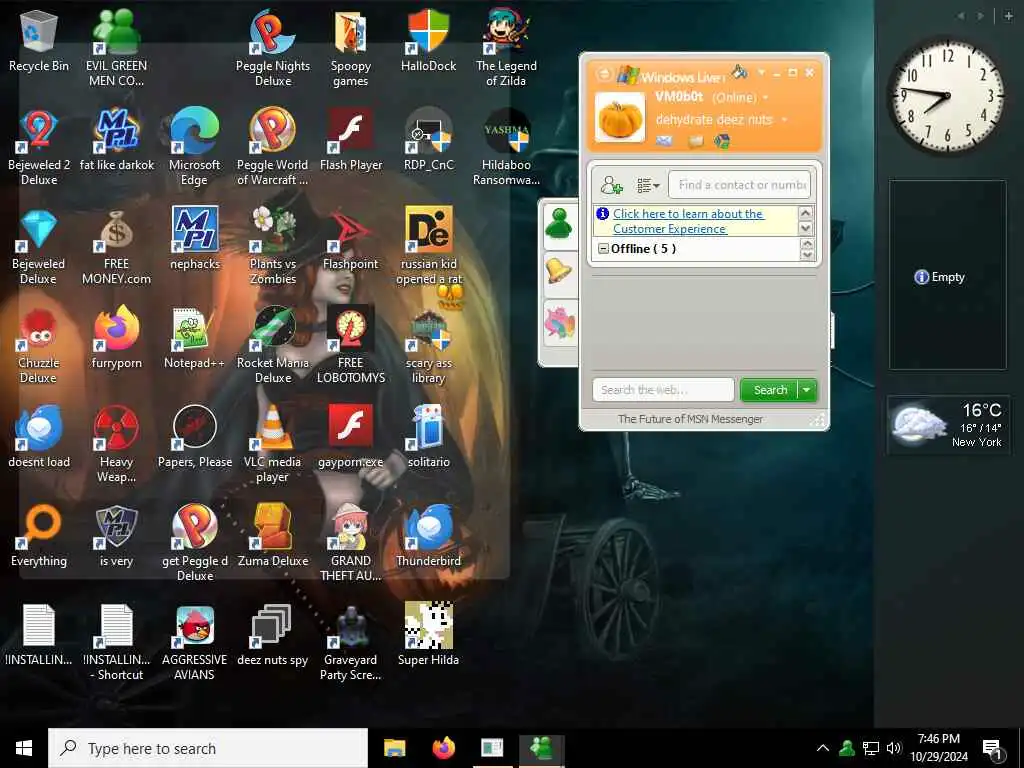Open the Show menu arrow in Messenger title bar
Image resolution: width=1024 pixels, height=768 pixels.
coord(761,72)
